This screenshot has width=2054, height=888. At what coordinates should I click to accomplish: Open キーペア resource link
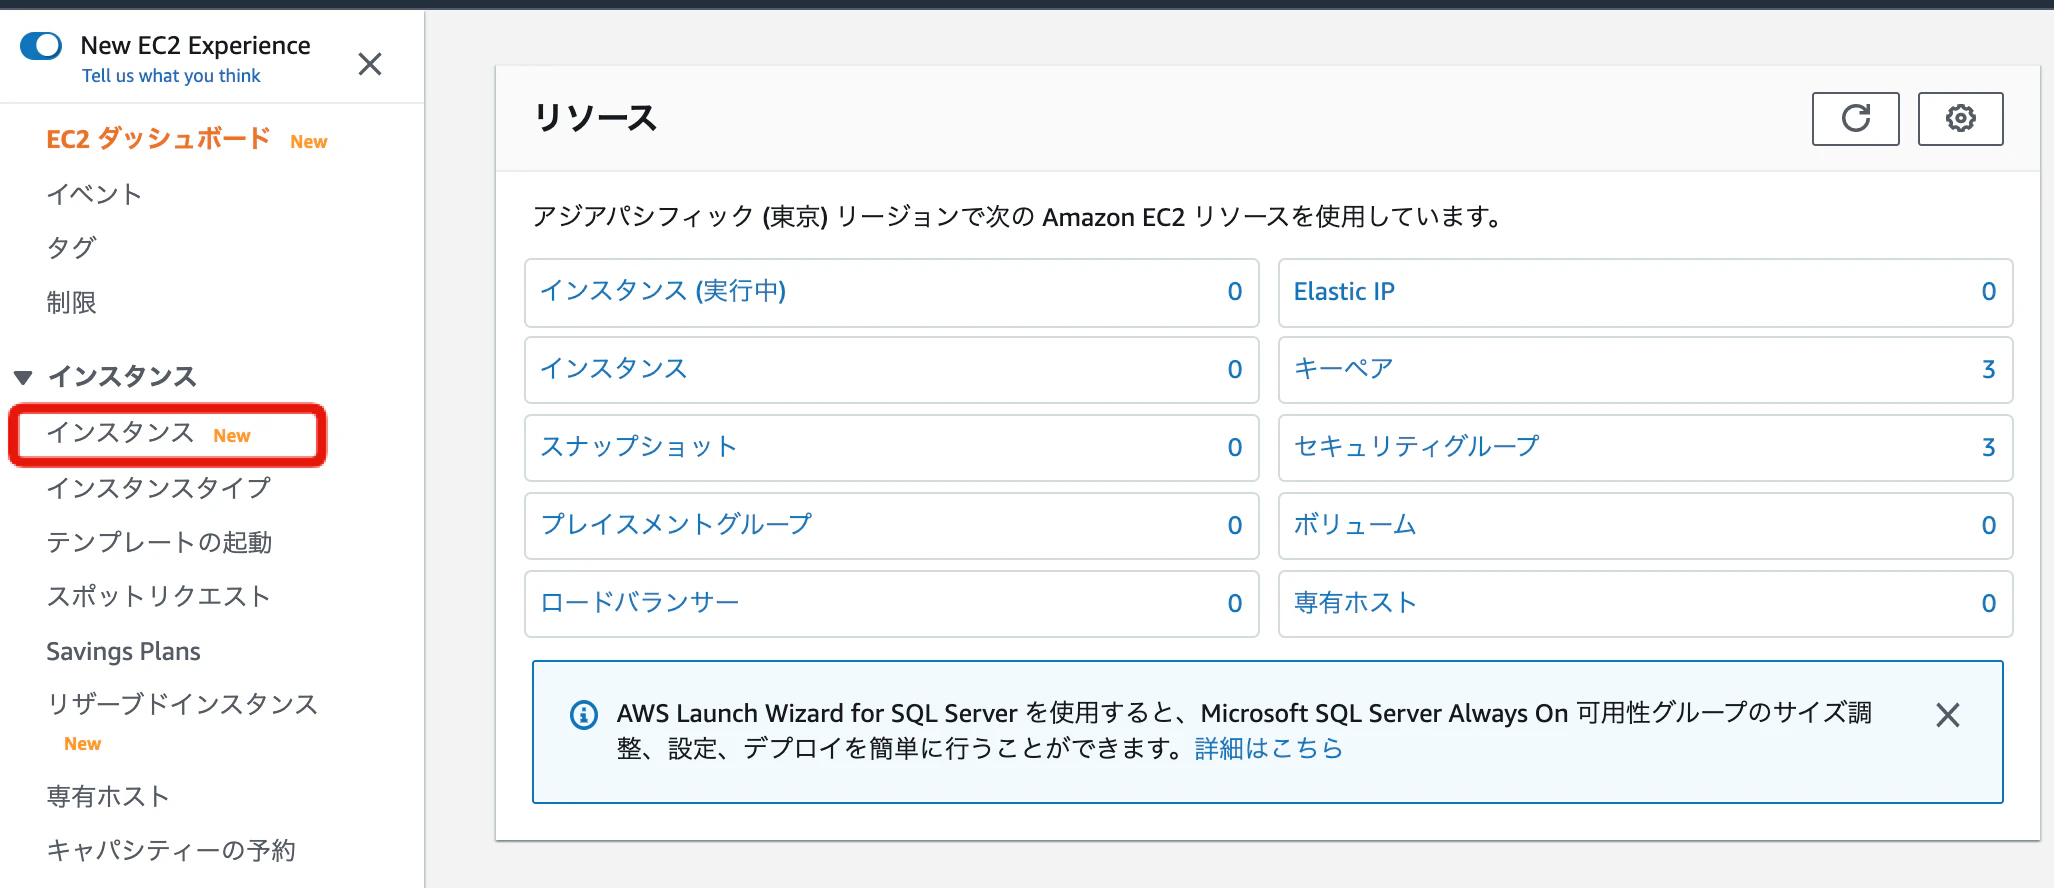[1344, 369]
